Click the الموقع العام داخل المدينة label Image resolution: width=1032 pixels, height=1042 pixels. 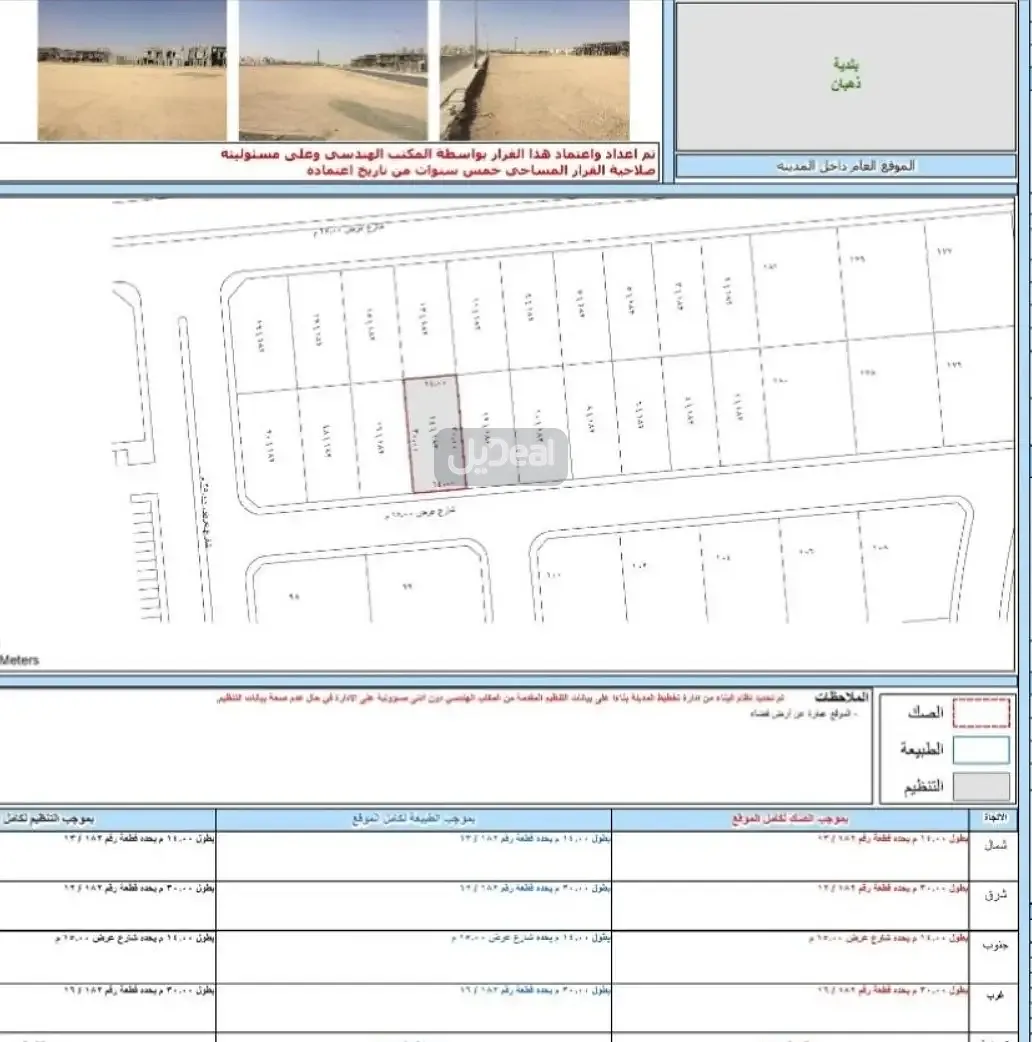coord(846,166)
